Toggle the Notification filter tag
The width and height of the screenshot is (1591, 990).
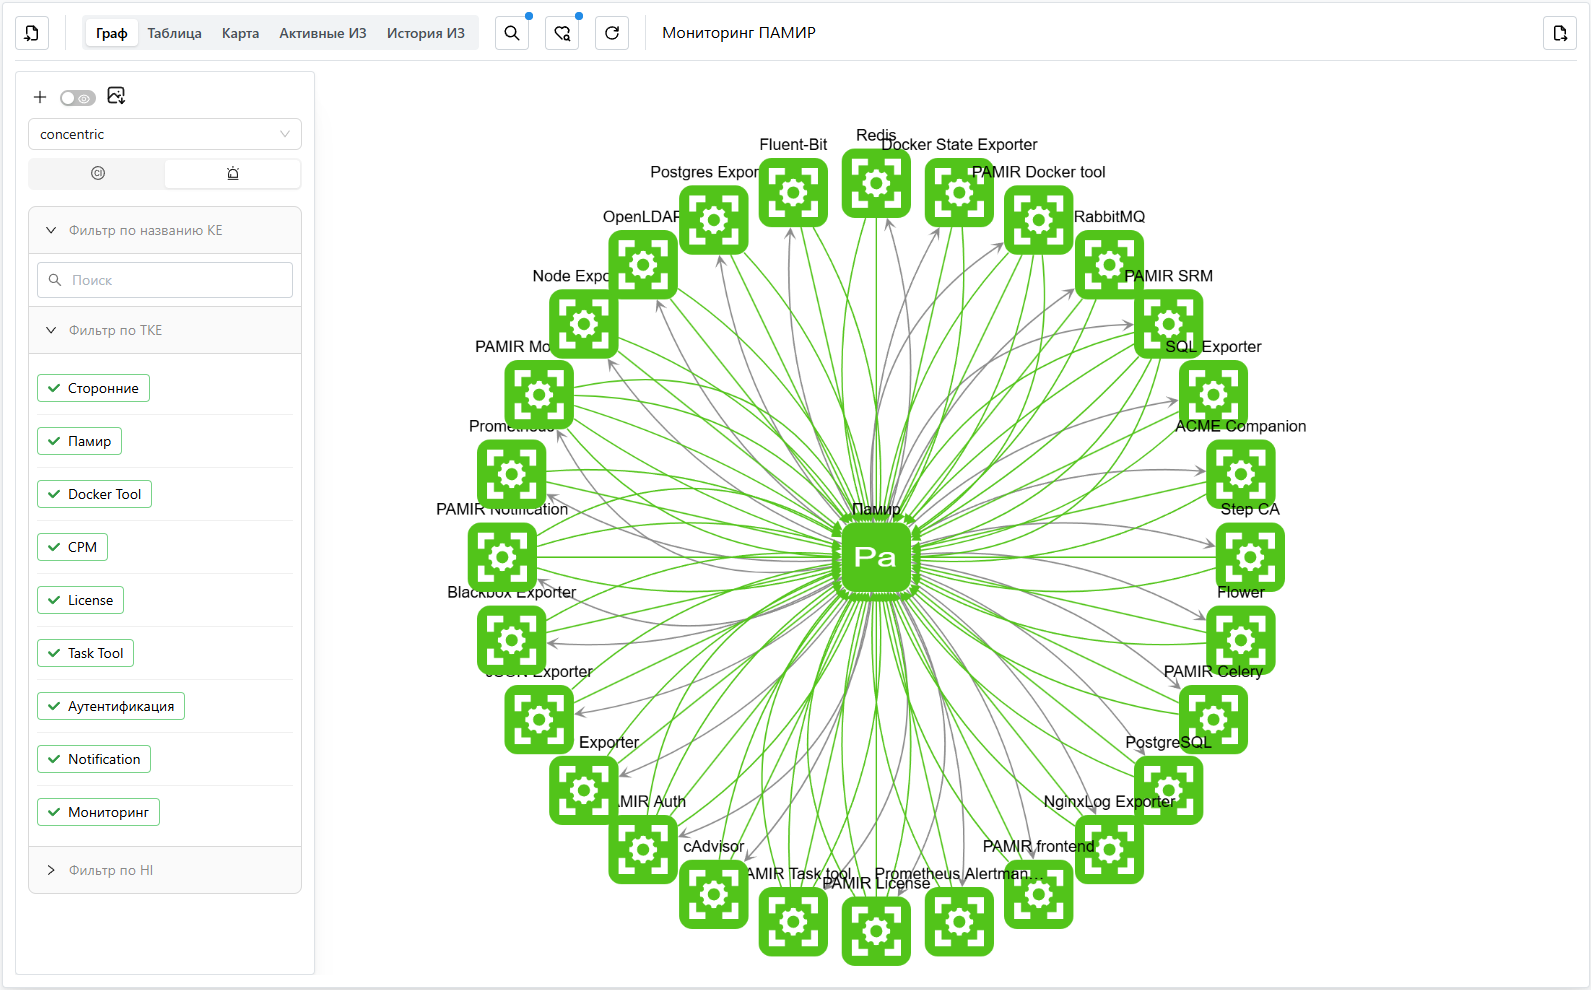pyautogui.click(x=94, y=759)
